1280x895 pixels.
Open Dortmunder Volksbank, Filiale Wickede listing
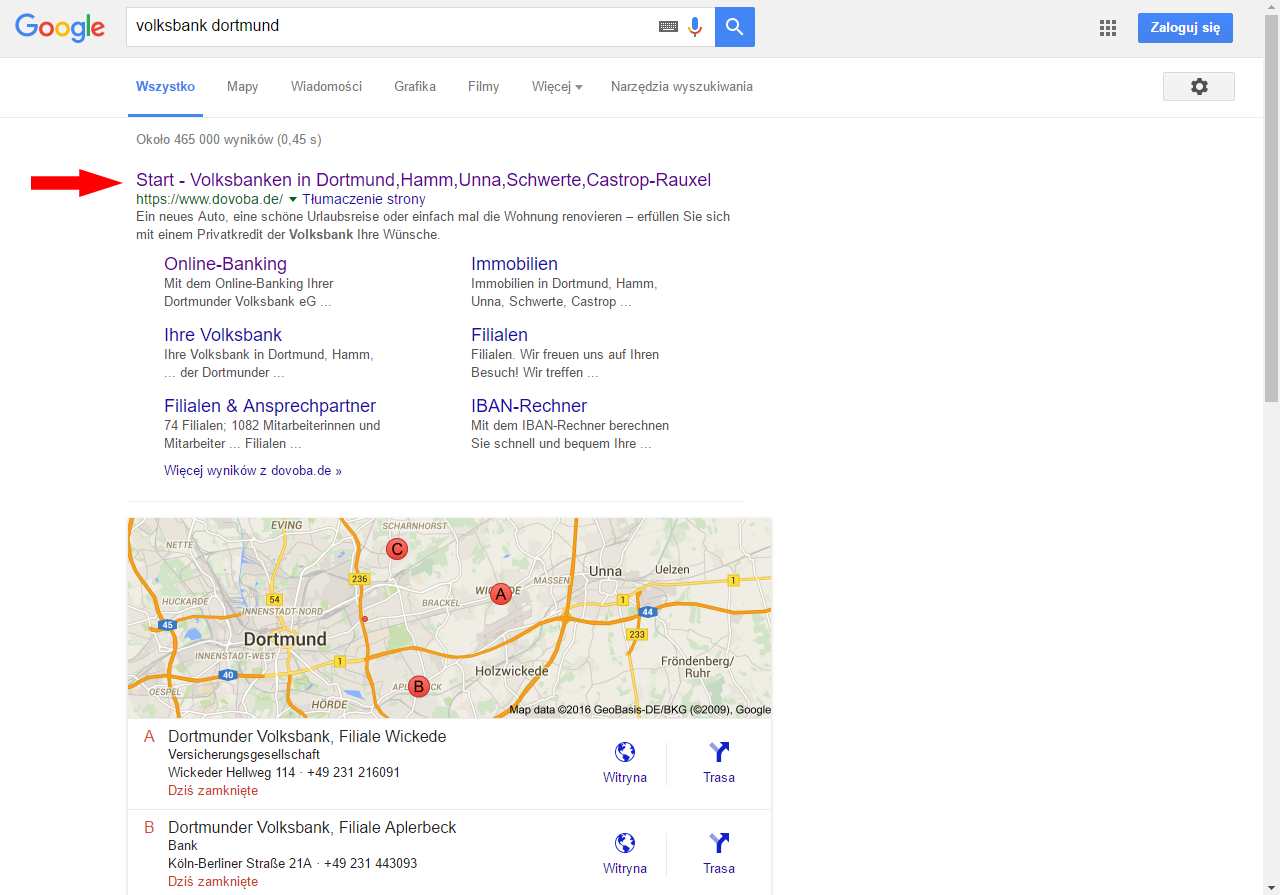pos(307,737)
